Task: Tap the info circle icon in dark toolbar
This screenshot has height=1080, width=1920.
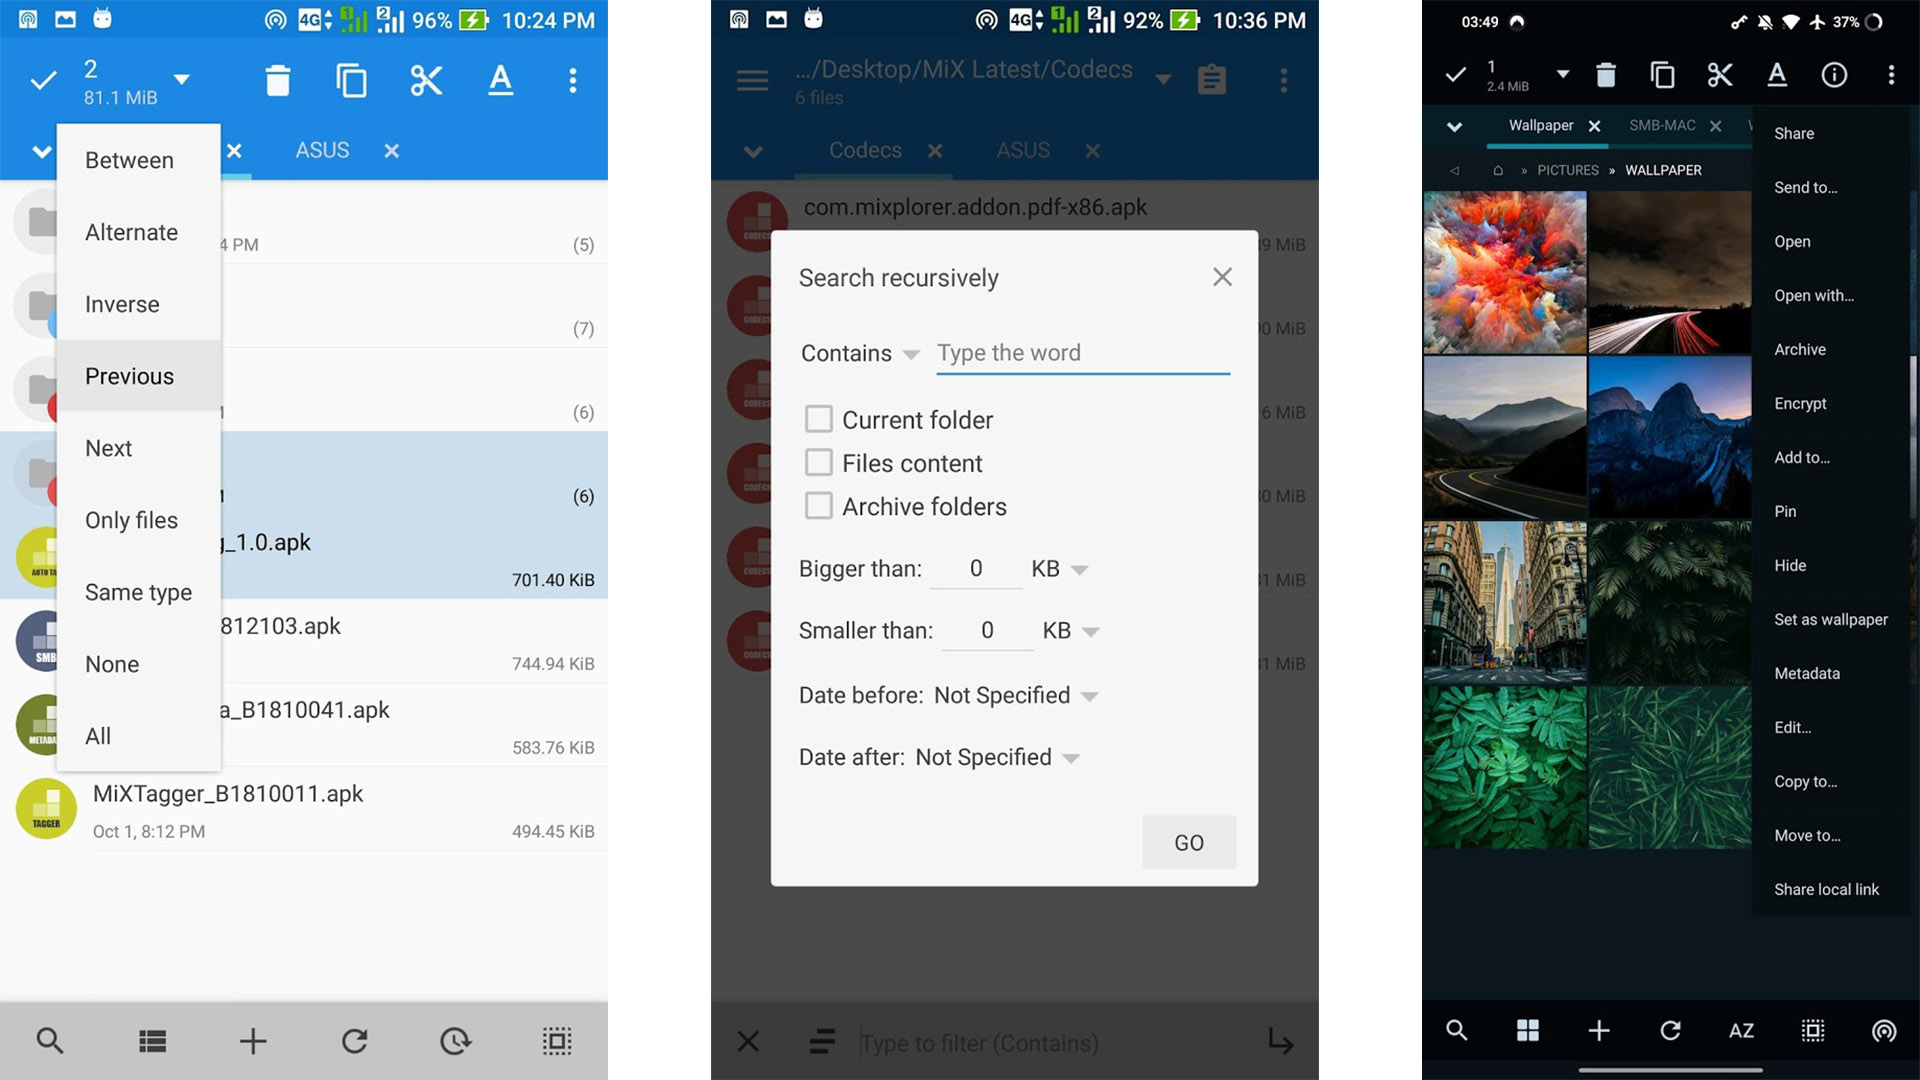Action: pos(1833,75)
